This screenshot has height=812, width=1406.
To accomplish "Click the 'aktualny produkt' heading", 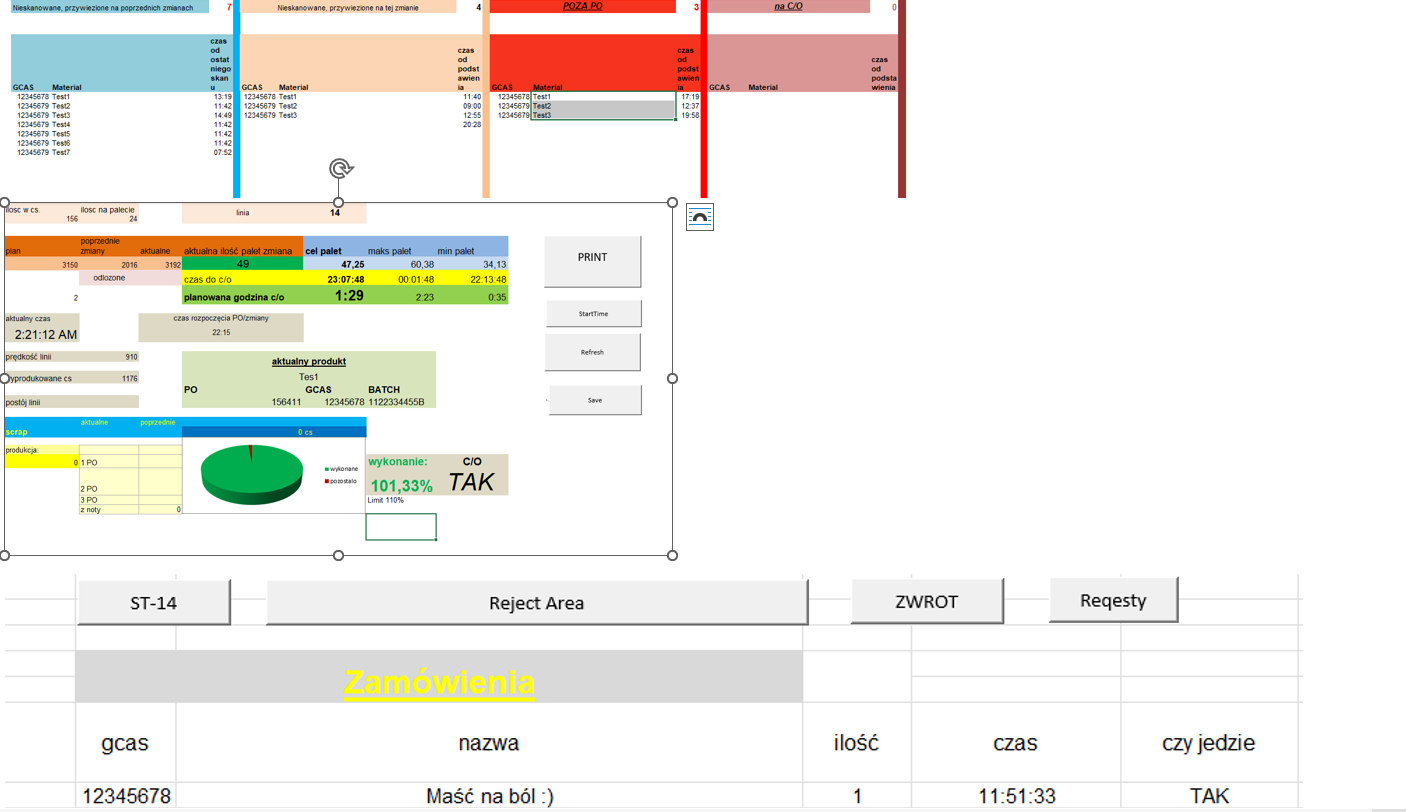I will click(309, 361).
